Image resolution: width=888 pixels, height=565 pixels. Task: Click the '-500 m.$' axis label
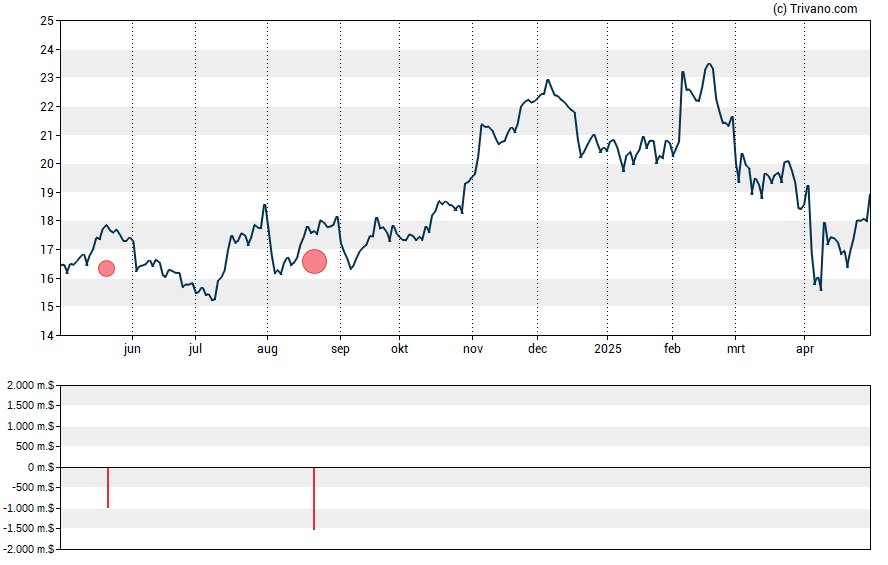[x=33, y=487]
